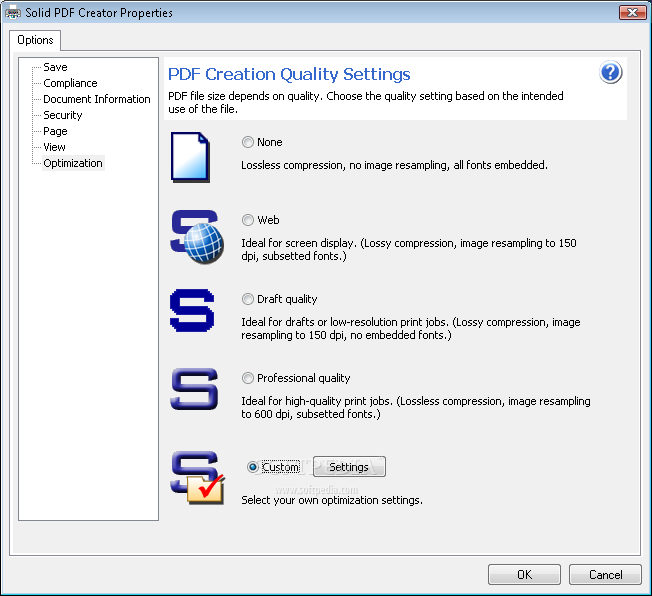Open Document Information tree item
This screenshot has width=652, height=596.
[97, 99]
